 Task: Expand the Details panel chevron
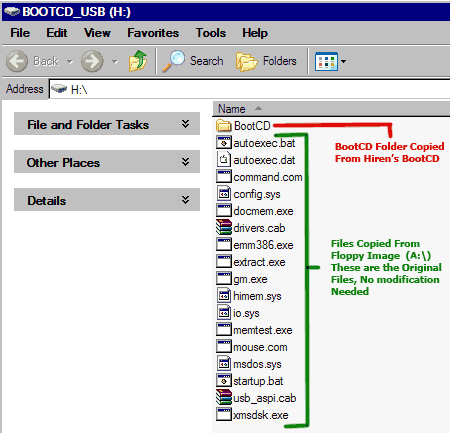tap(186, 200)
